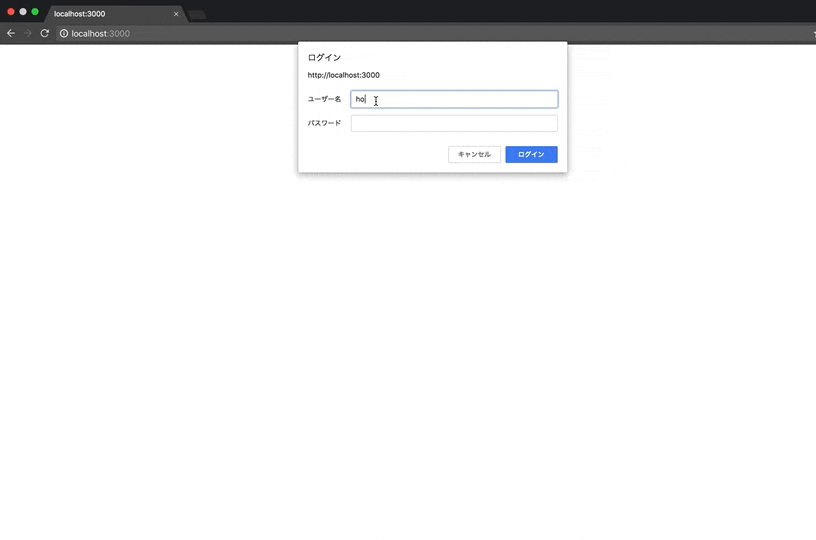Select the localhost:3000 browser tab
This screenshot has width=816, height=540.
point(114,14)
